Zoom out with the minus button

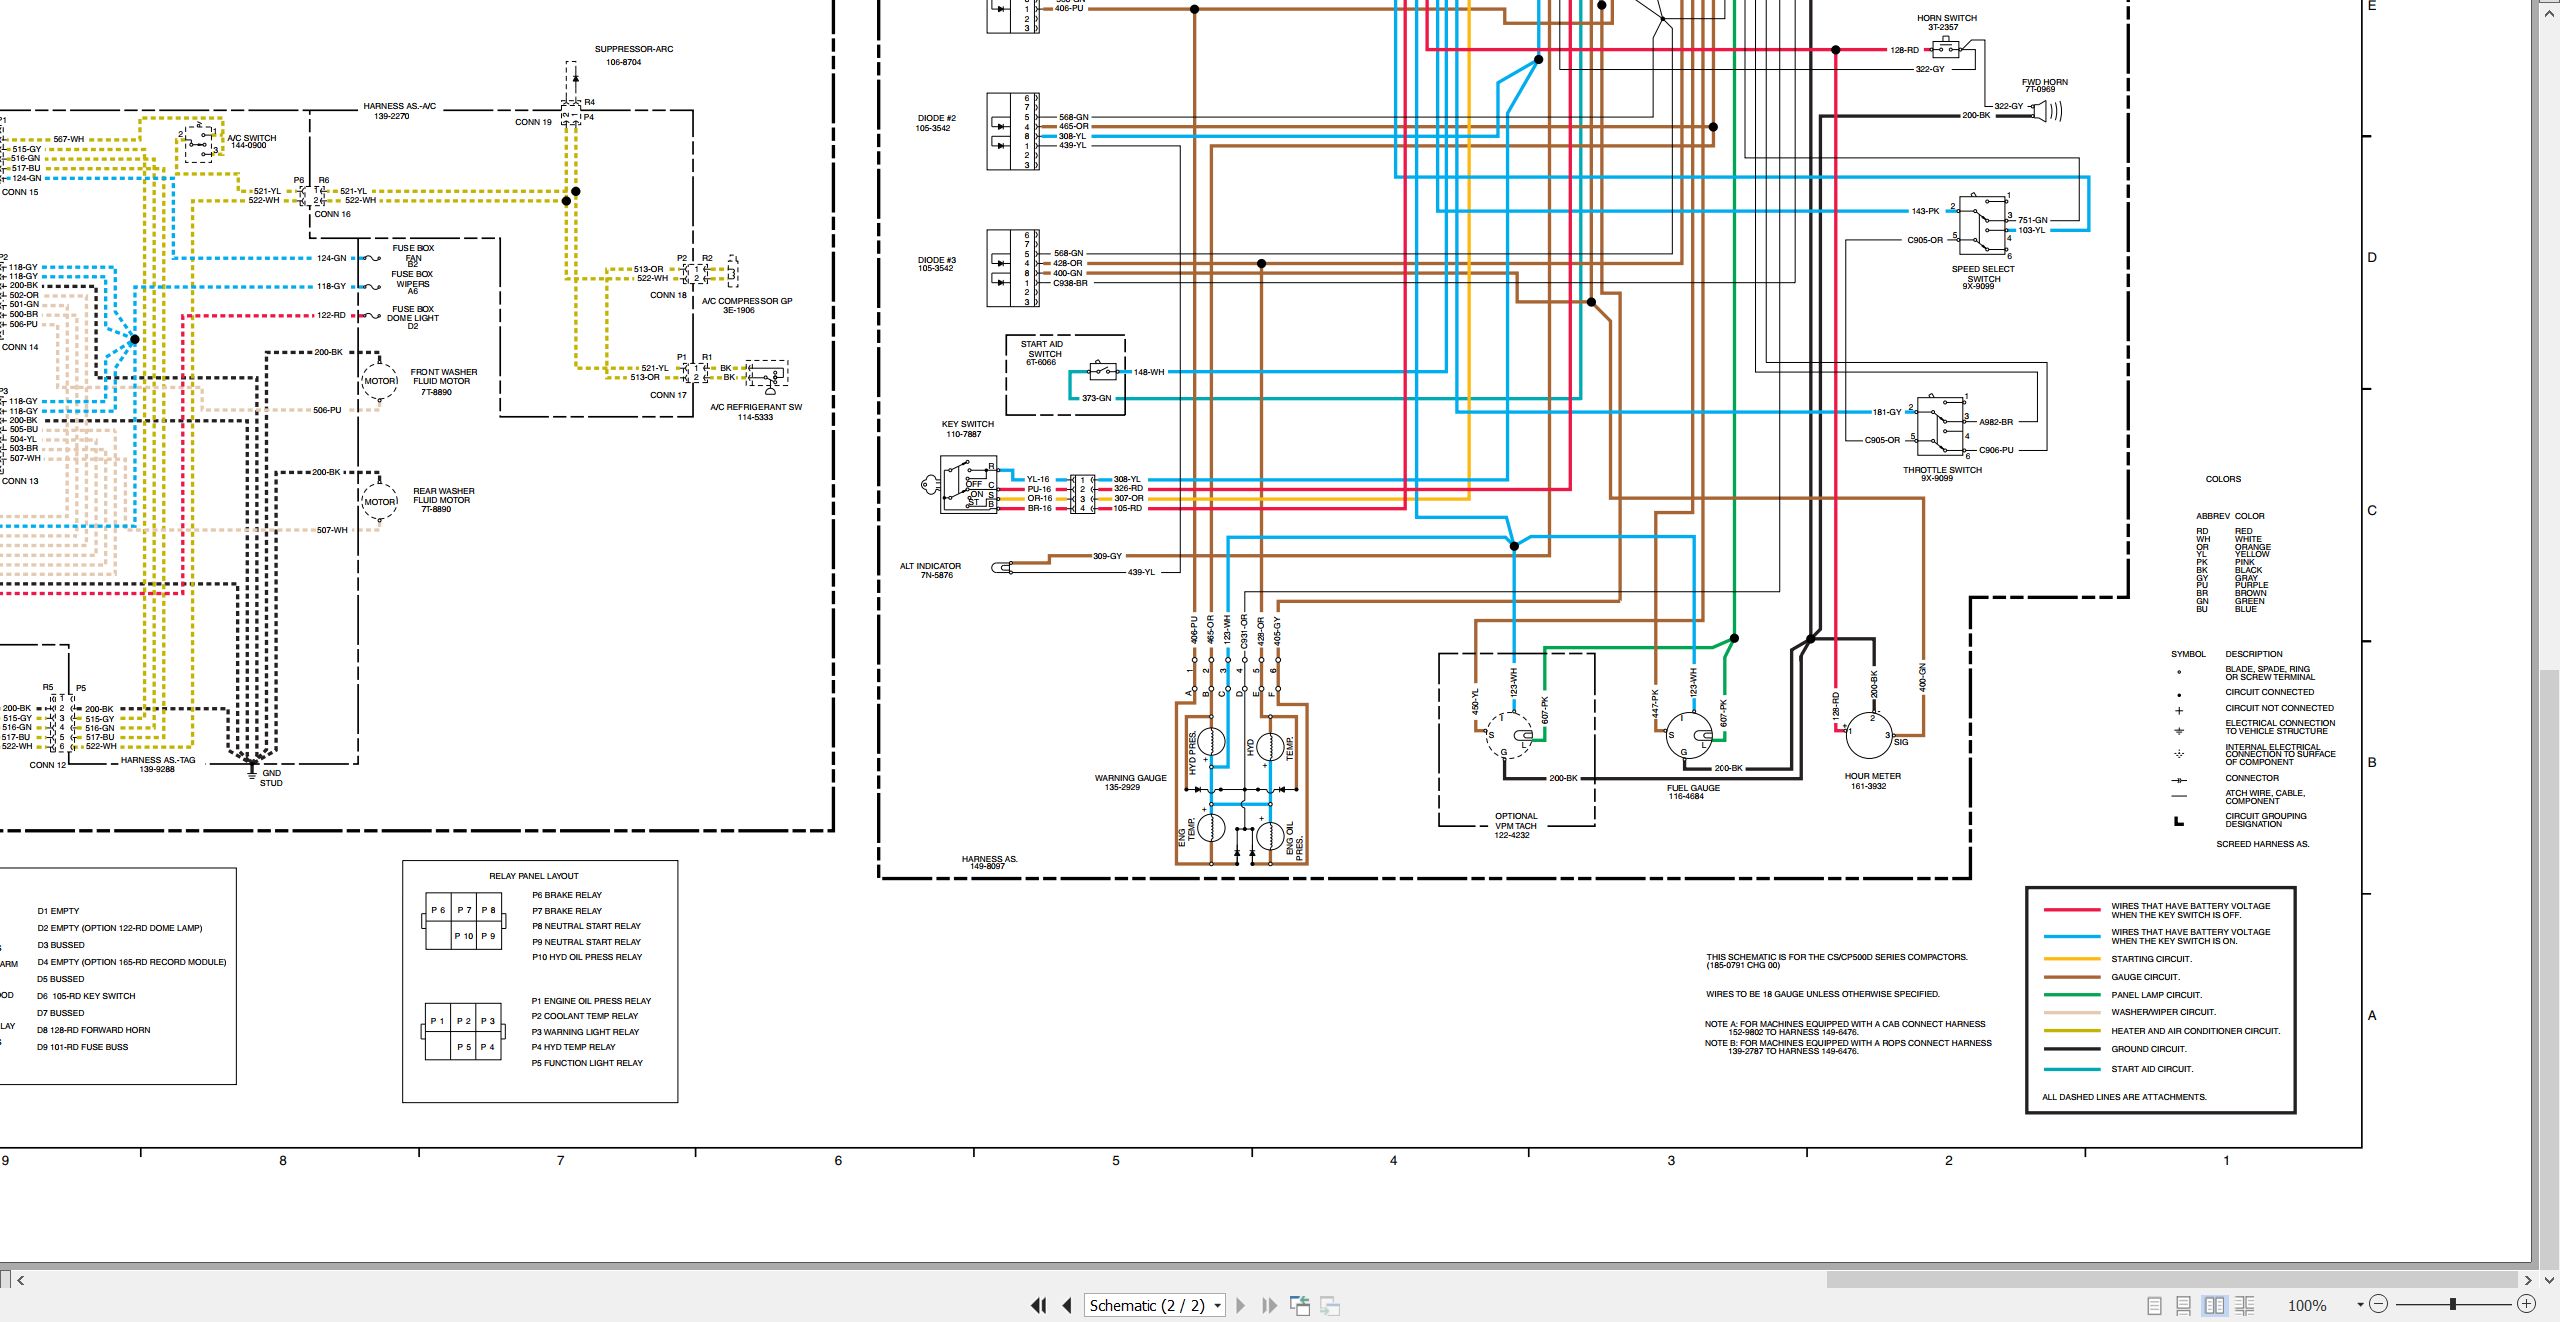tap(2379, 1304)
